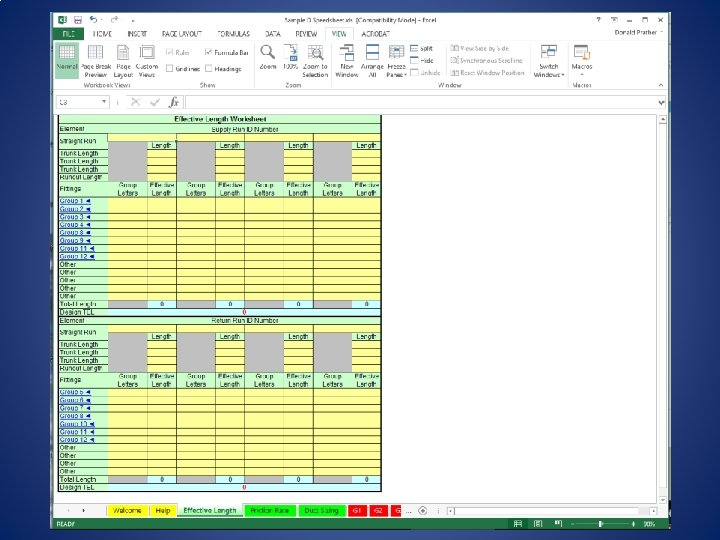Image resolution: width=720 pixels, height=540 pixels.
Task: Undo the last action
Action: [93, 20]
